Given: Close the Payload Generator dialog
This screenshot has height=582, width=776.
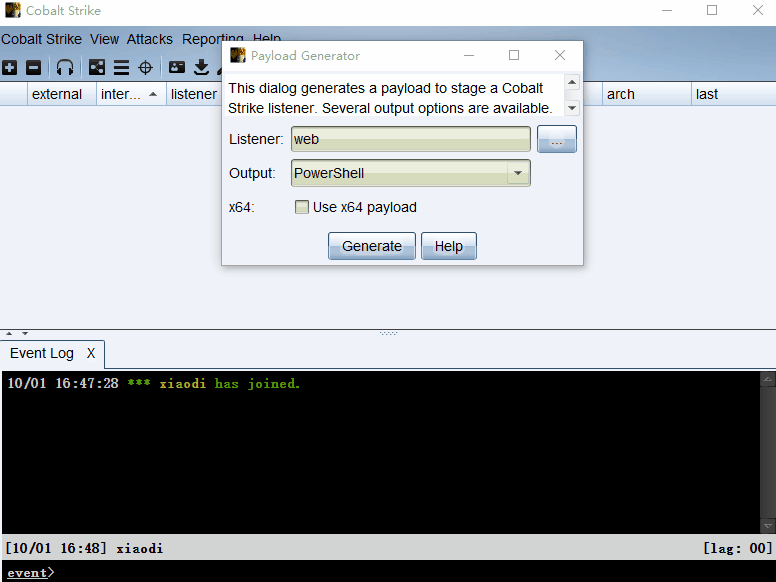Looking at the screenshot, I should 560,55.
